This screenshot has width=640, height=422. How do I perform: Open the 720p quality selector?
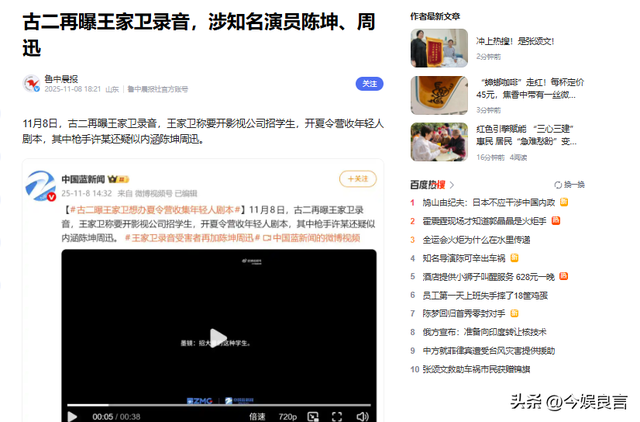288,417
